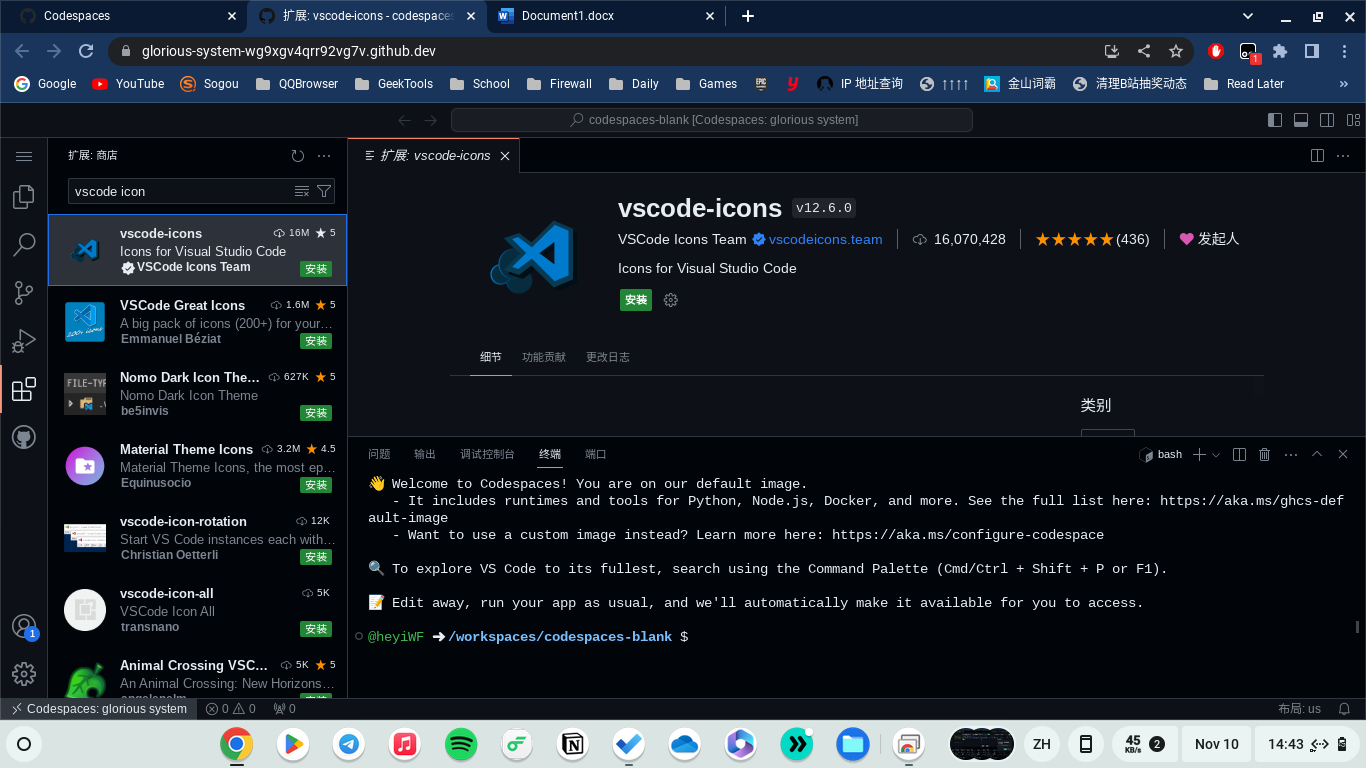The height and width of the screenshot is (768, 1366).
Task: Install vscode-icons from detail page
Action: tap(635, 300)
